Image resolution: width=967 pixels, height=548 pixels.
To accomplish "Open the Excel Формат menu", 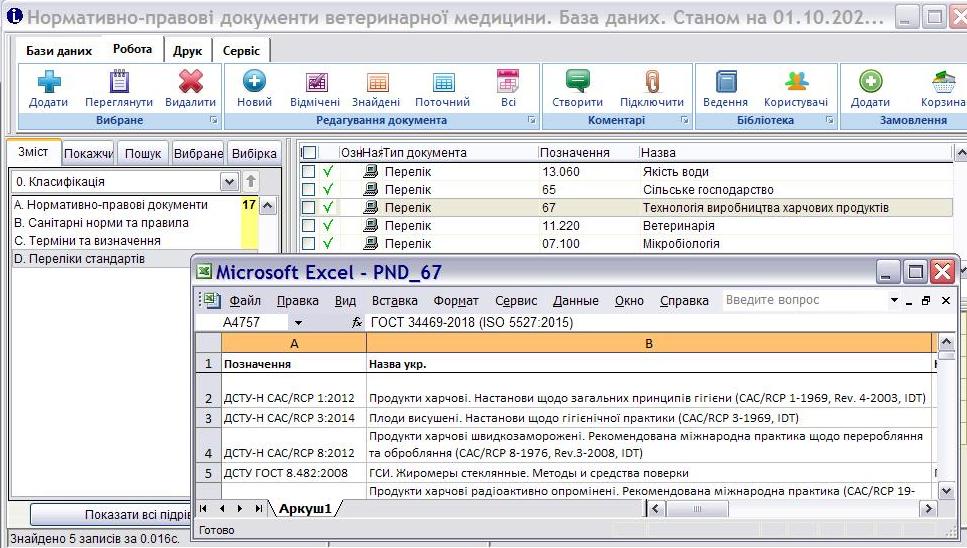I will [456, 301].
